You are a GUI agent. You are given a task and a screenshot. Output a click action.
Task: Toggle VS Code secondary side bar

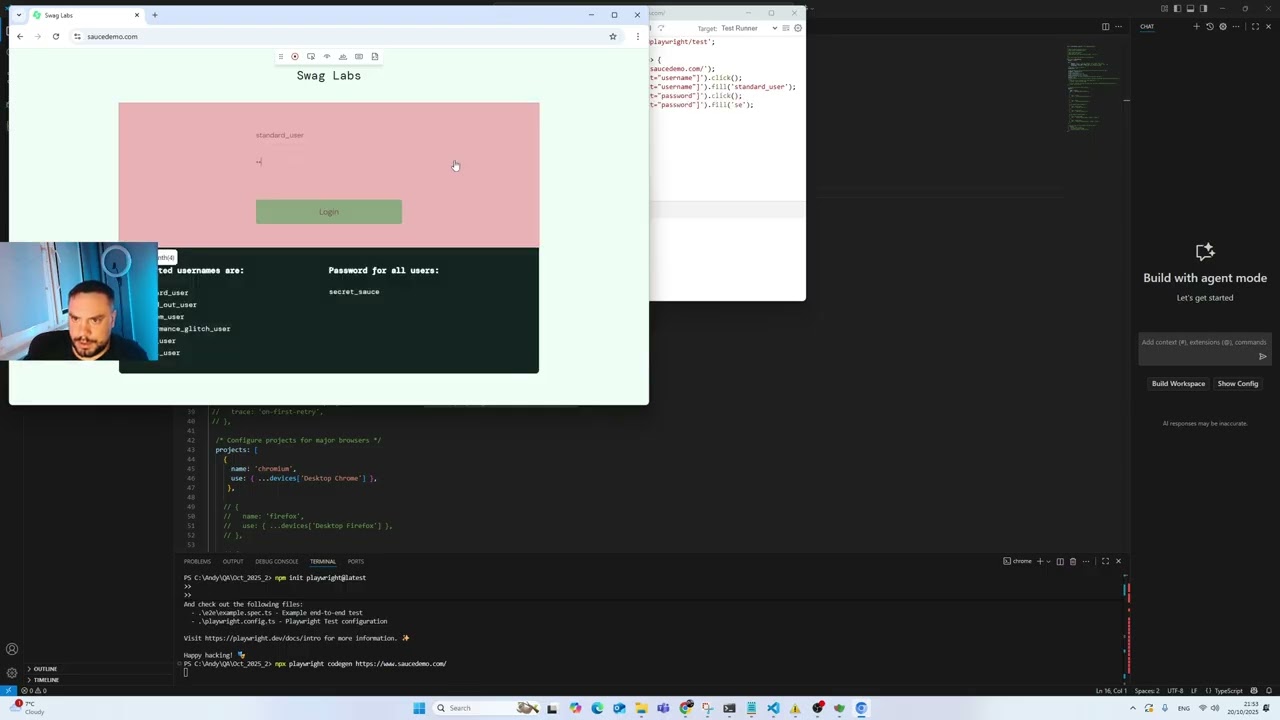click(1202, 8)
